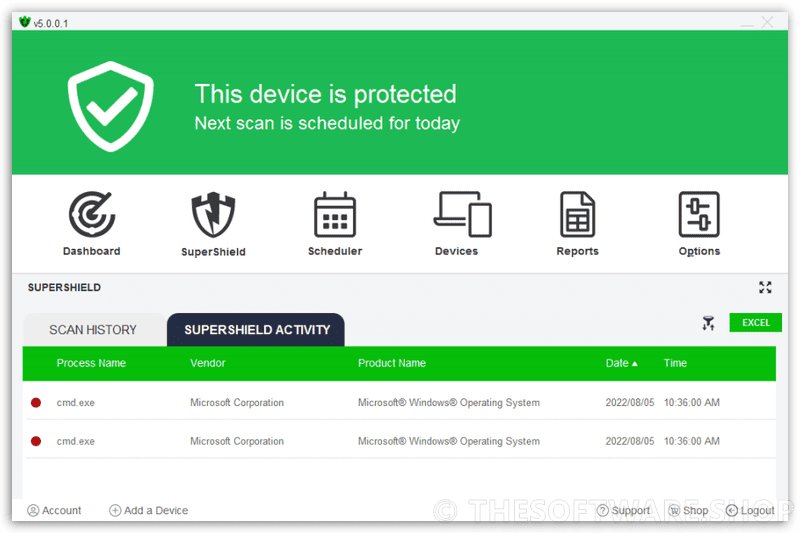800x533 pixels.
Task: Click the first row's product name
Action: click(x=448, y=402)
